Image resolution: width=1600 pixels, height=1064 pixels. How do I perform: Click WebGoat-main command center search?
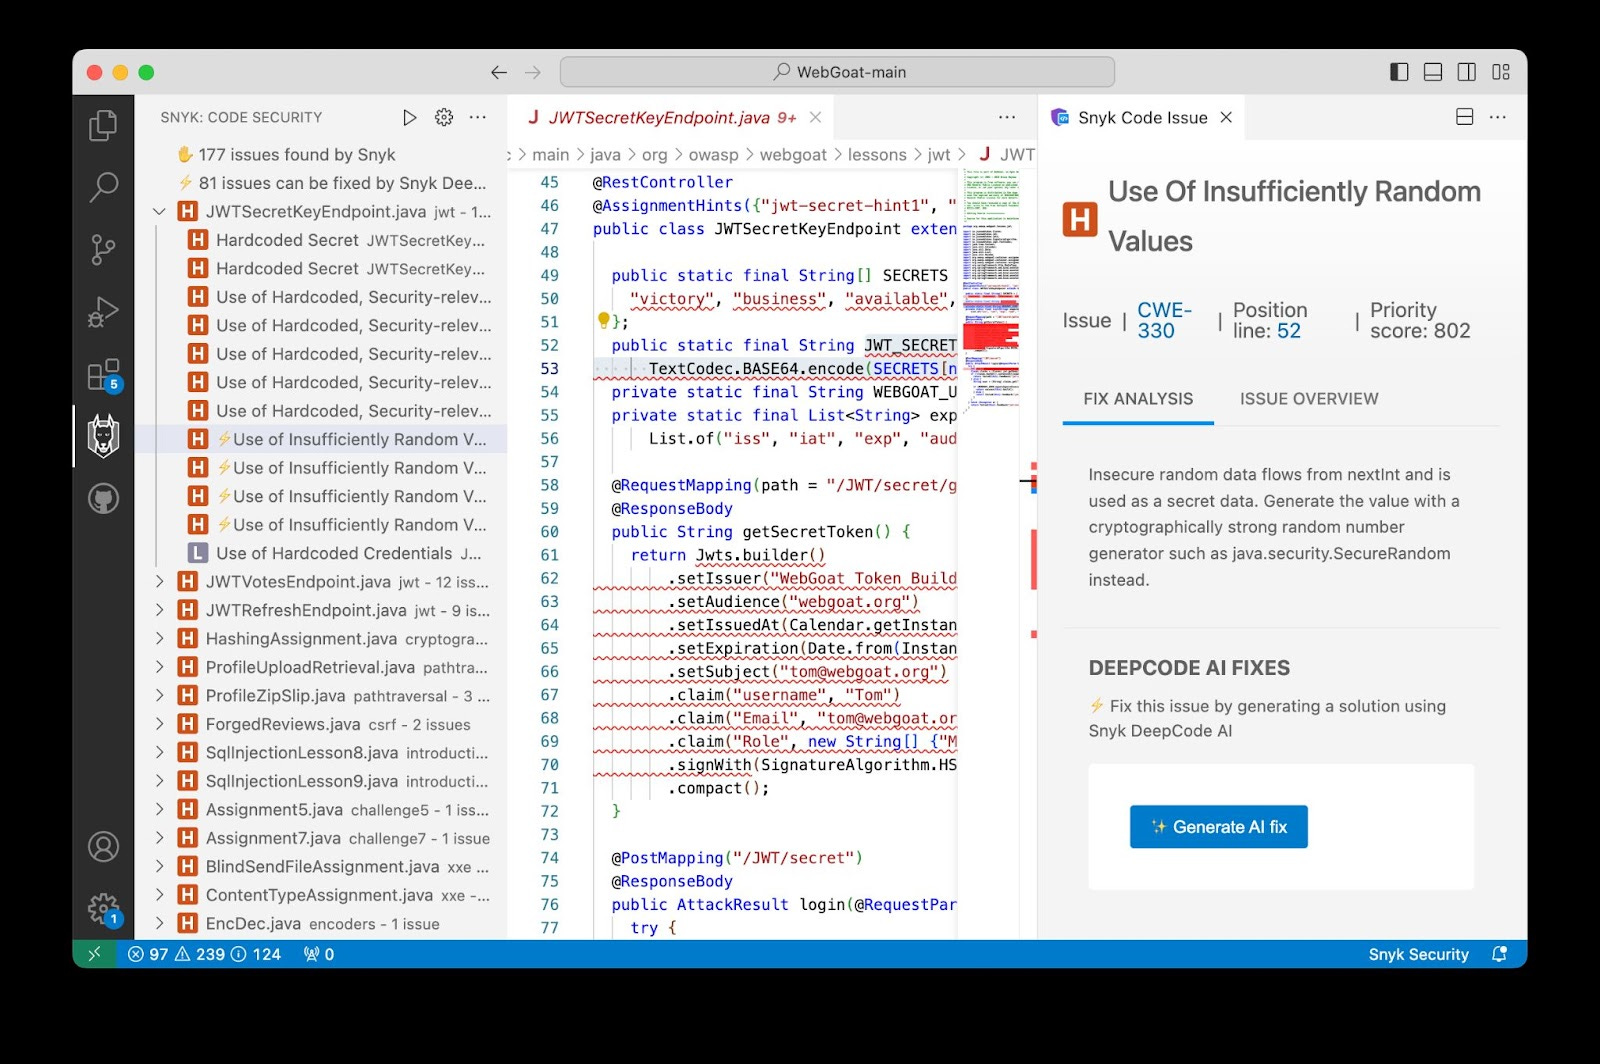(x=837, y=72)
